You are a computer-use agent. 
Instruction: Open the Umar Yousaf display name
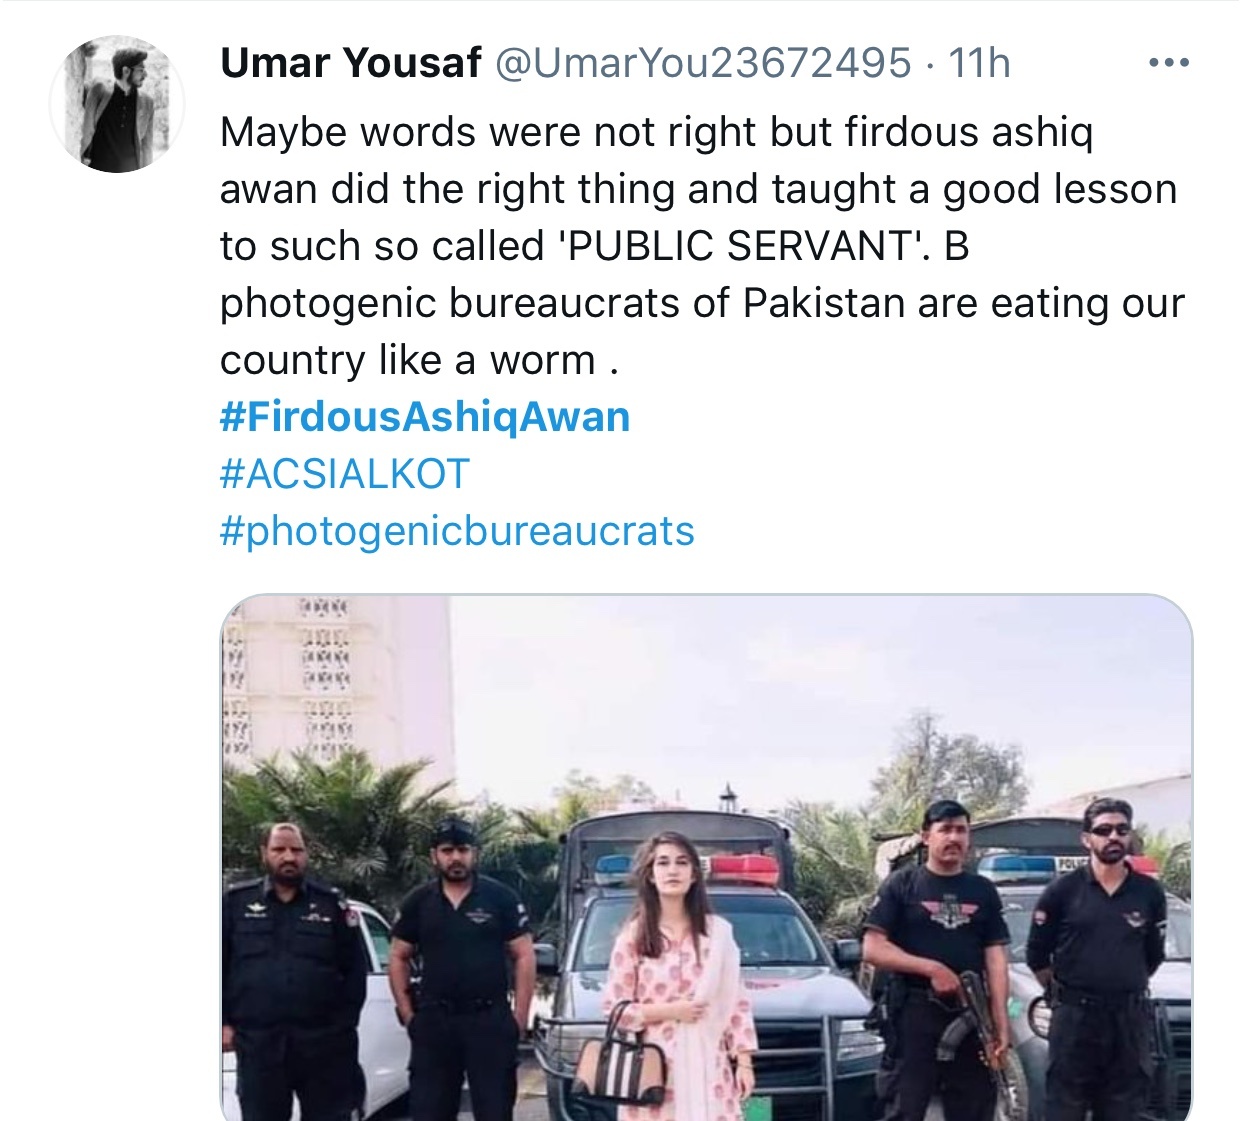[x=351, y=63]
